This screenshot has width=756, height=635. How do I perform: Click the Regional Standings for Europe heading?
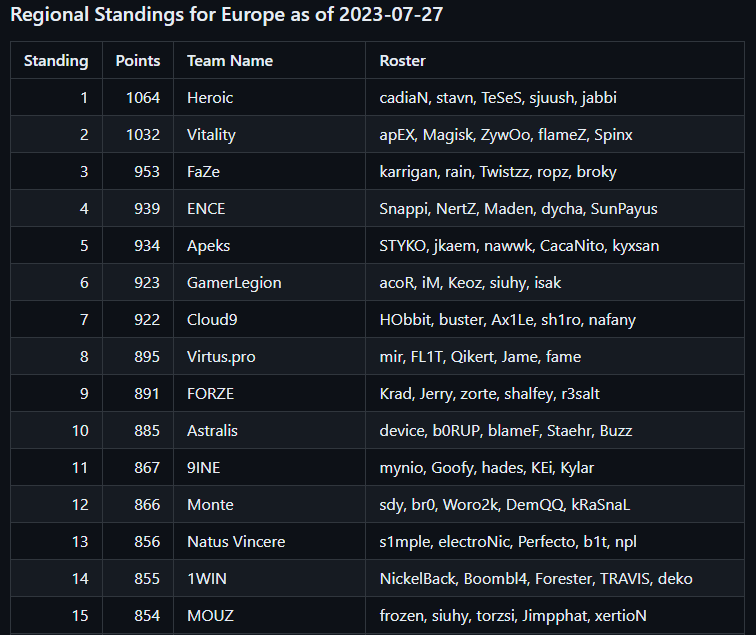tap(227, 14)
